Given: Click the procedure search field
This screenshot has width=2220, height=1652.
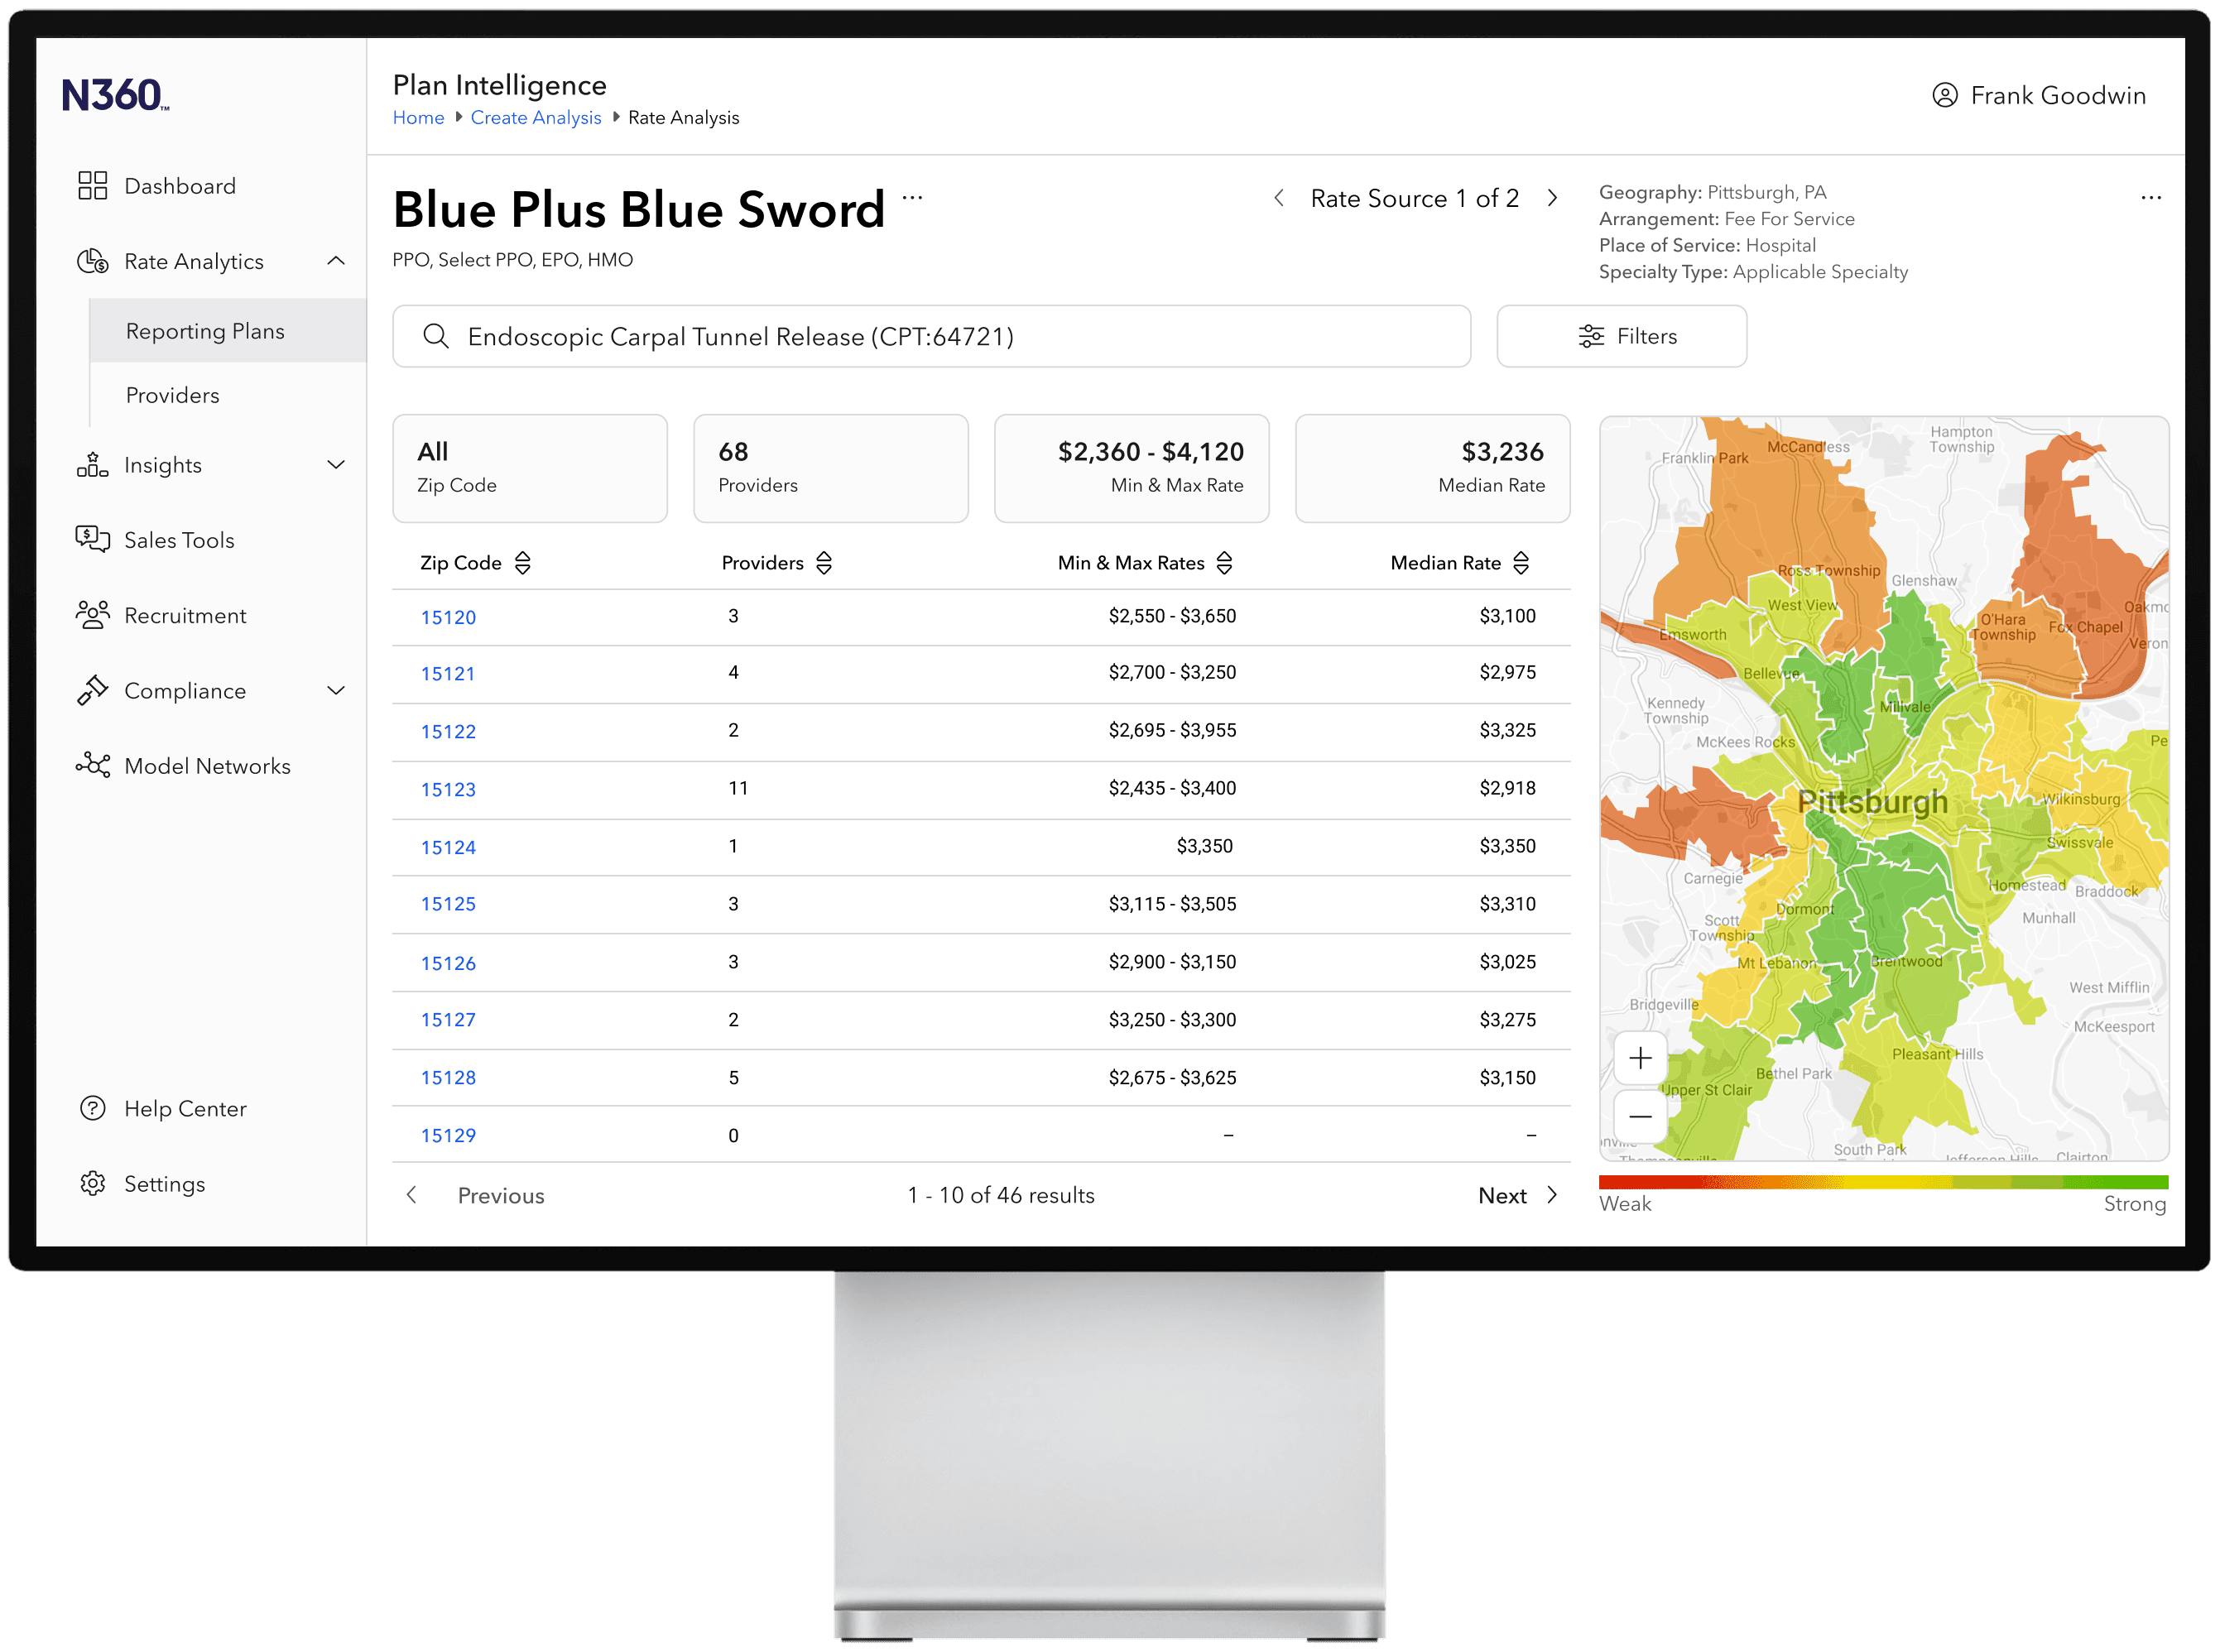Looking at the screenshot, I should (x=930, y=336).
